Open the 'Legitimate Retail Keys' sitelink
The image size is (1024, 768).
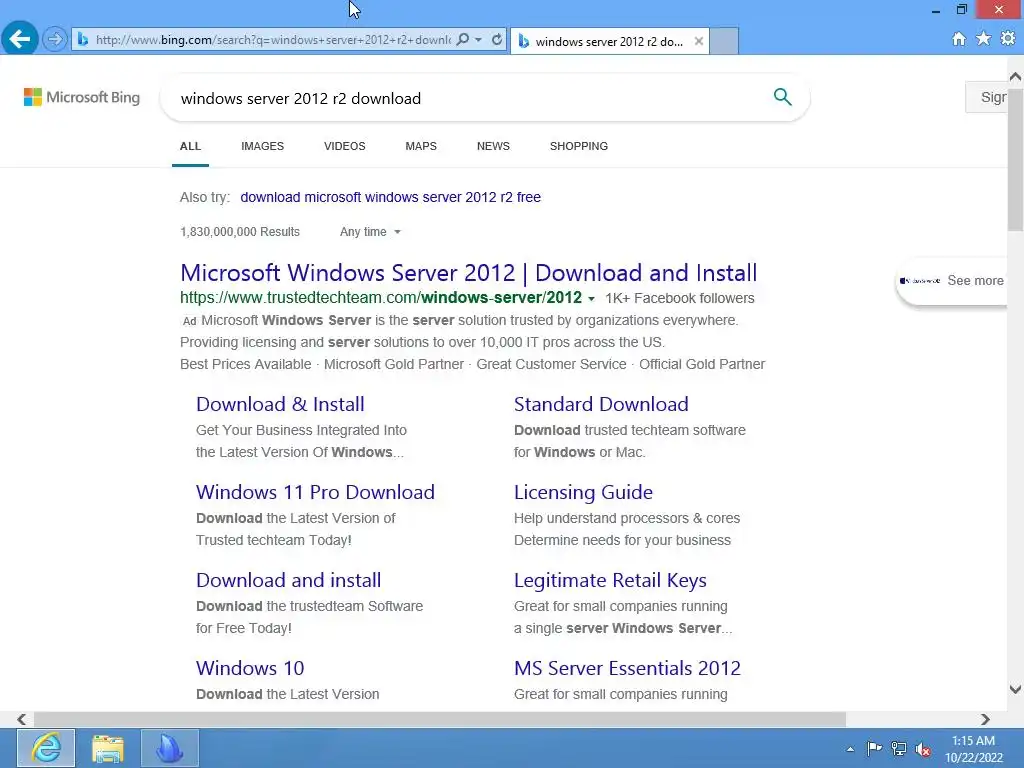pos(610,581)
